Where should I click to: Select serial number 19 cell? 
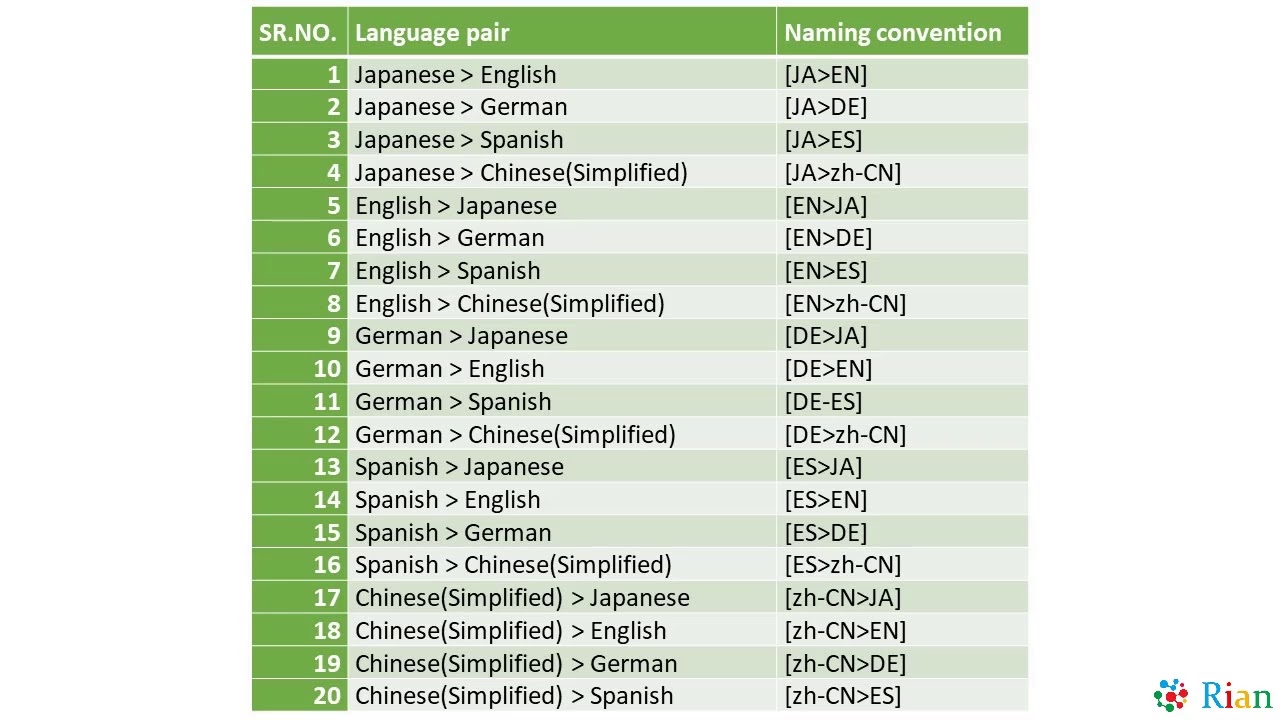click(x=327, y=664)
